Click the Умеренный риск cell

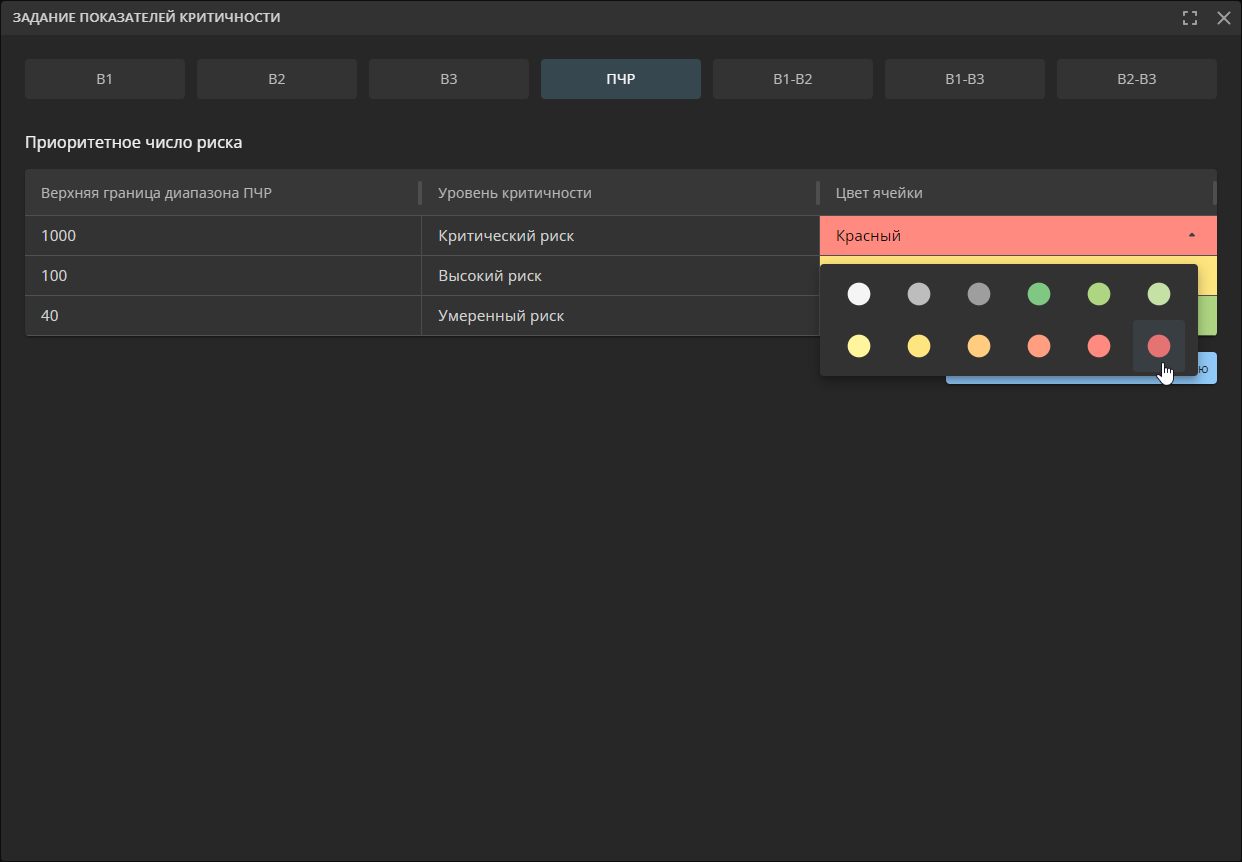click(x=620, y=316)
